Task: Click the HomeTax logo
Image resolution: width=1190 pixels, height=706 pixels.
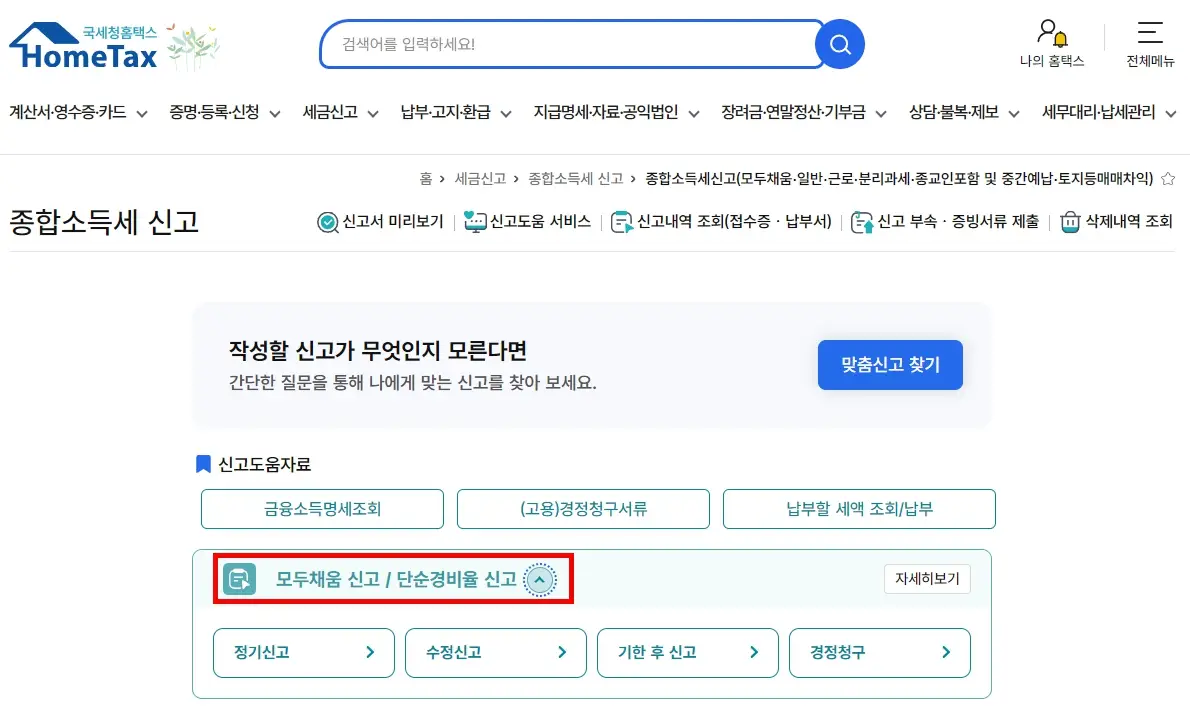Action: (x=85, y=45)
